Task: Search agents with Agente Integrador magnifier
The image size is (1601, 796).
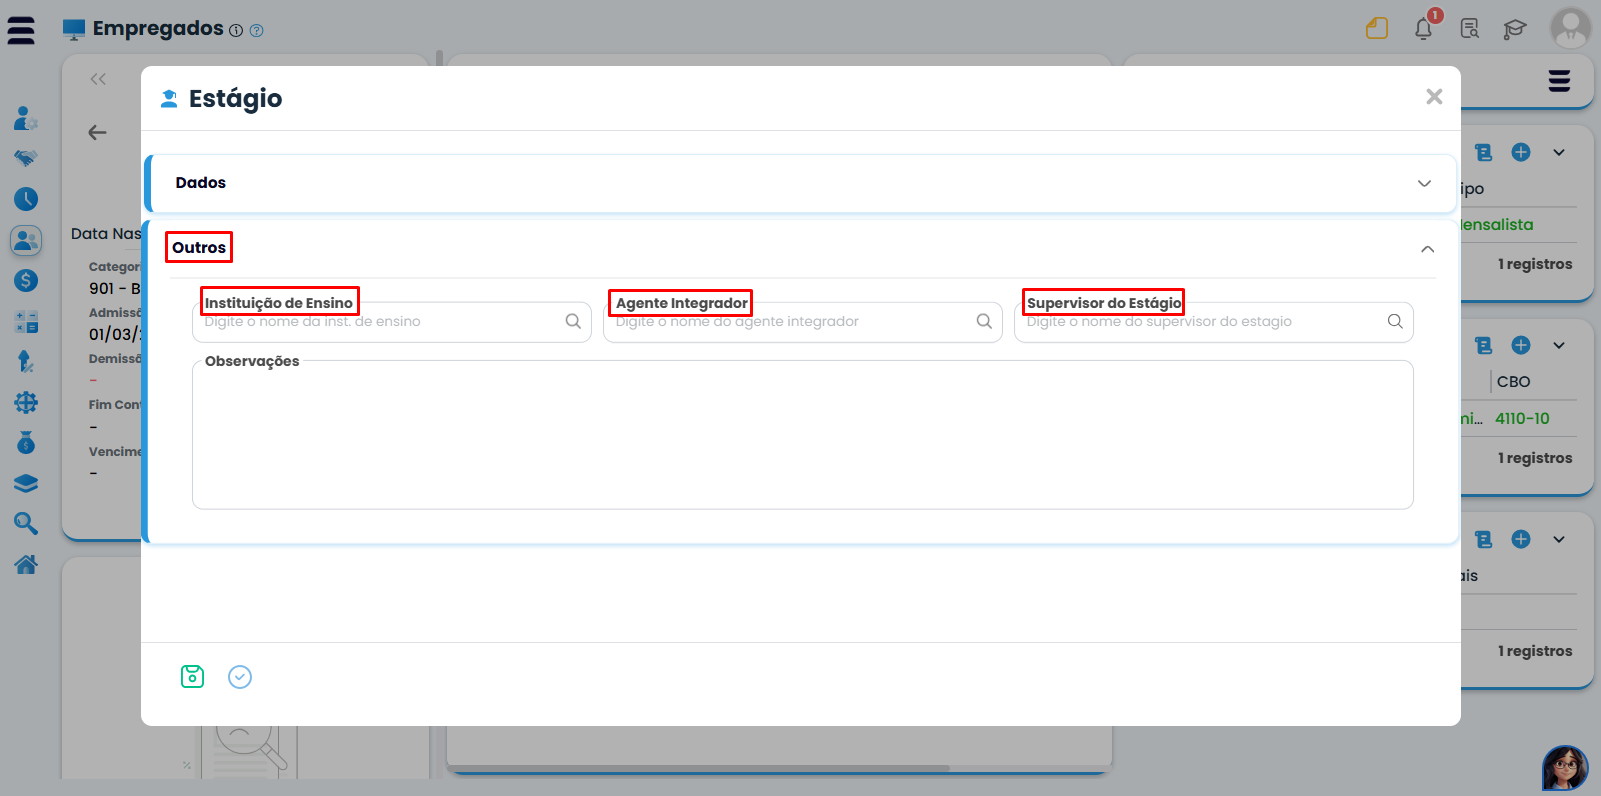Action: [984, 321]
